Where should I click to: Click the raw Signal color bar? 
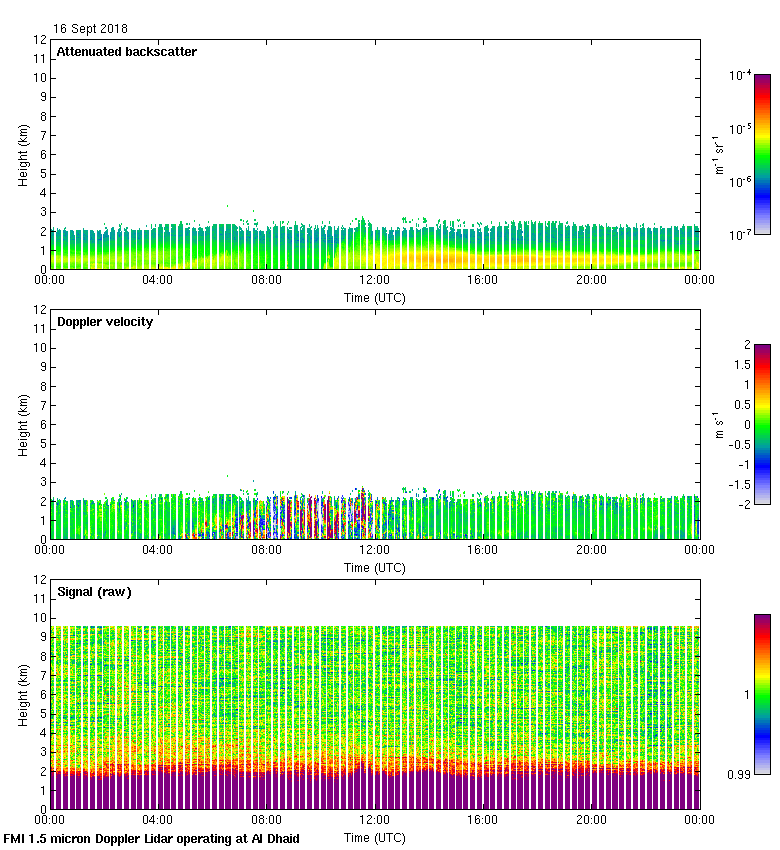point(762,694)
